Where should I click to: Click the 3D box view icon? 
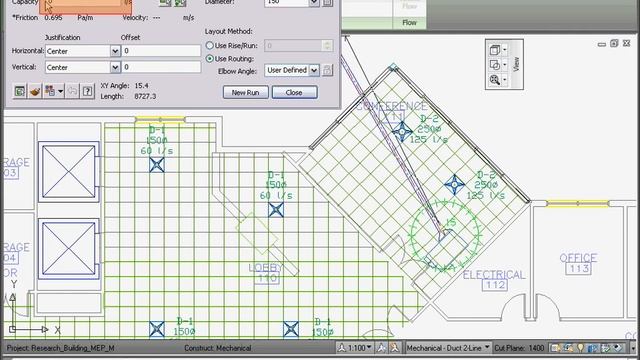(494, 50)
